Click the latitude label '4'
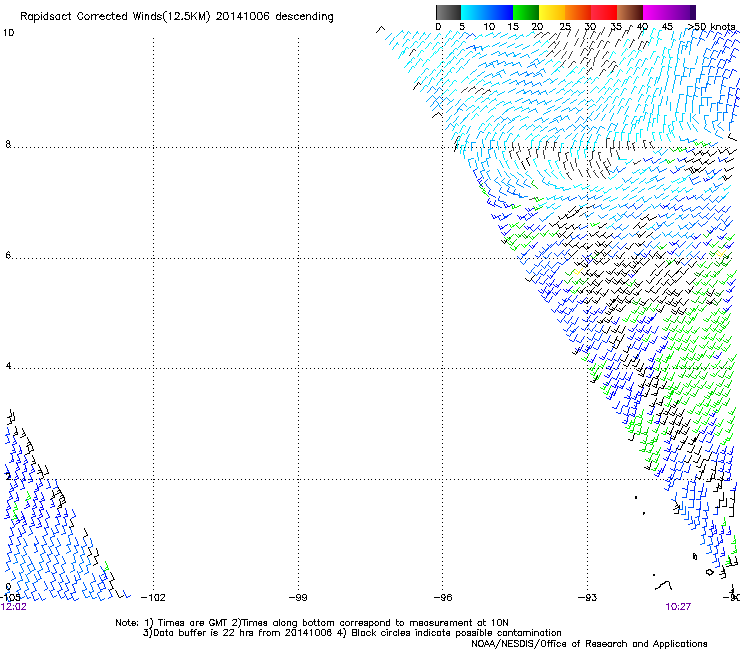This screenshot has height=650, width=740. [8, 366]
